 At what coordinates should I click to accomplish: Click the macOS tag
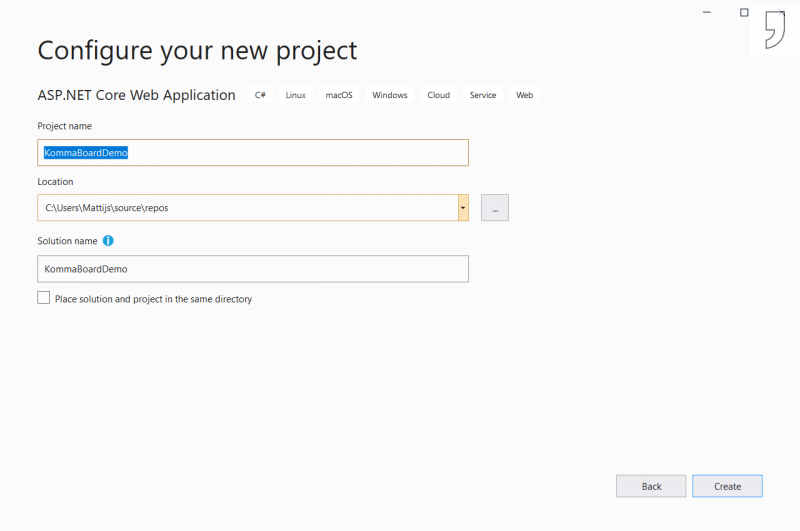pos(339,95)
